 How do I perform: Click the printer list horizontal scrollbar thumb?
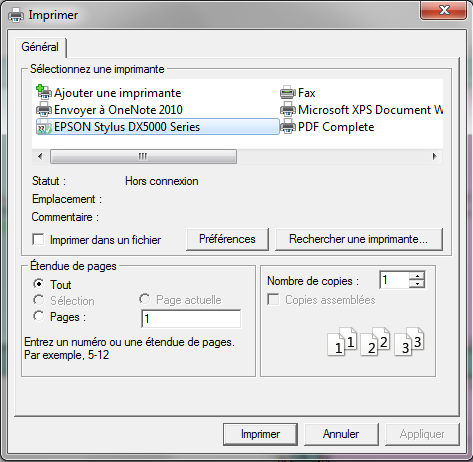click(143, 156)
